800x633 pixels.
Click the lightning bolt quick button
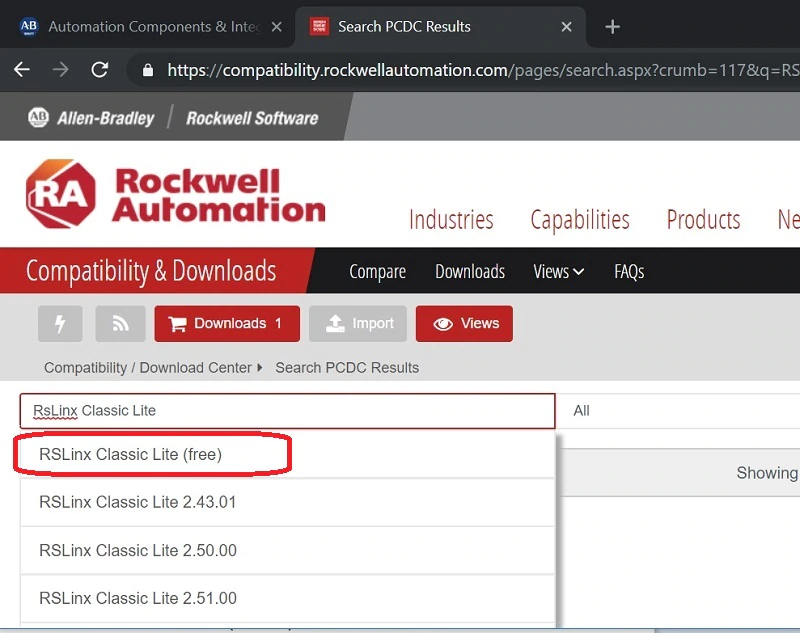click(x=60, y=323)
